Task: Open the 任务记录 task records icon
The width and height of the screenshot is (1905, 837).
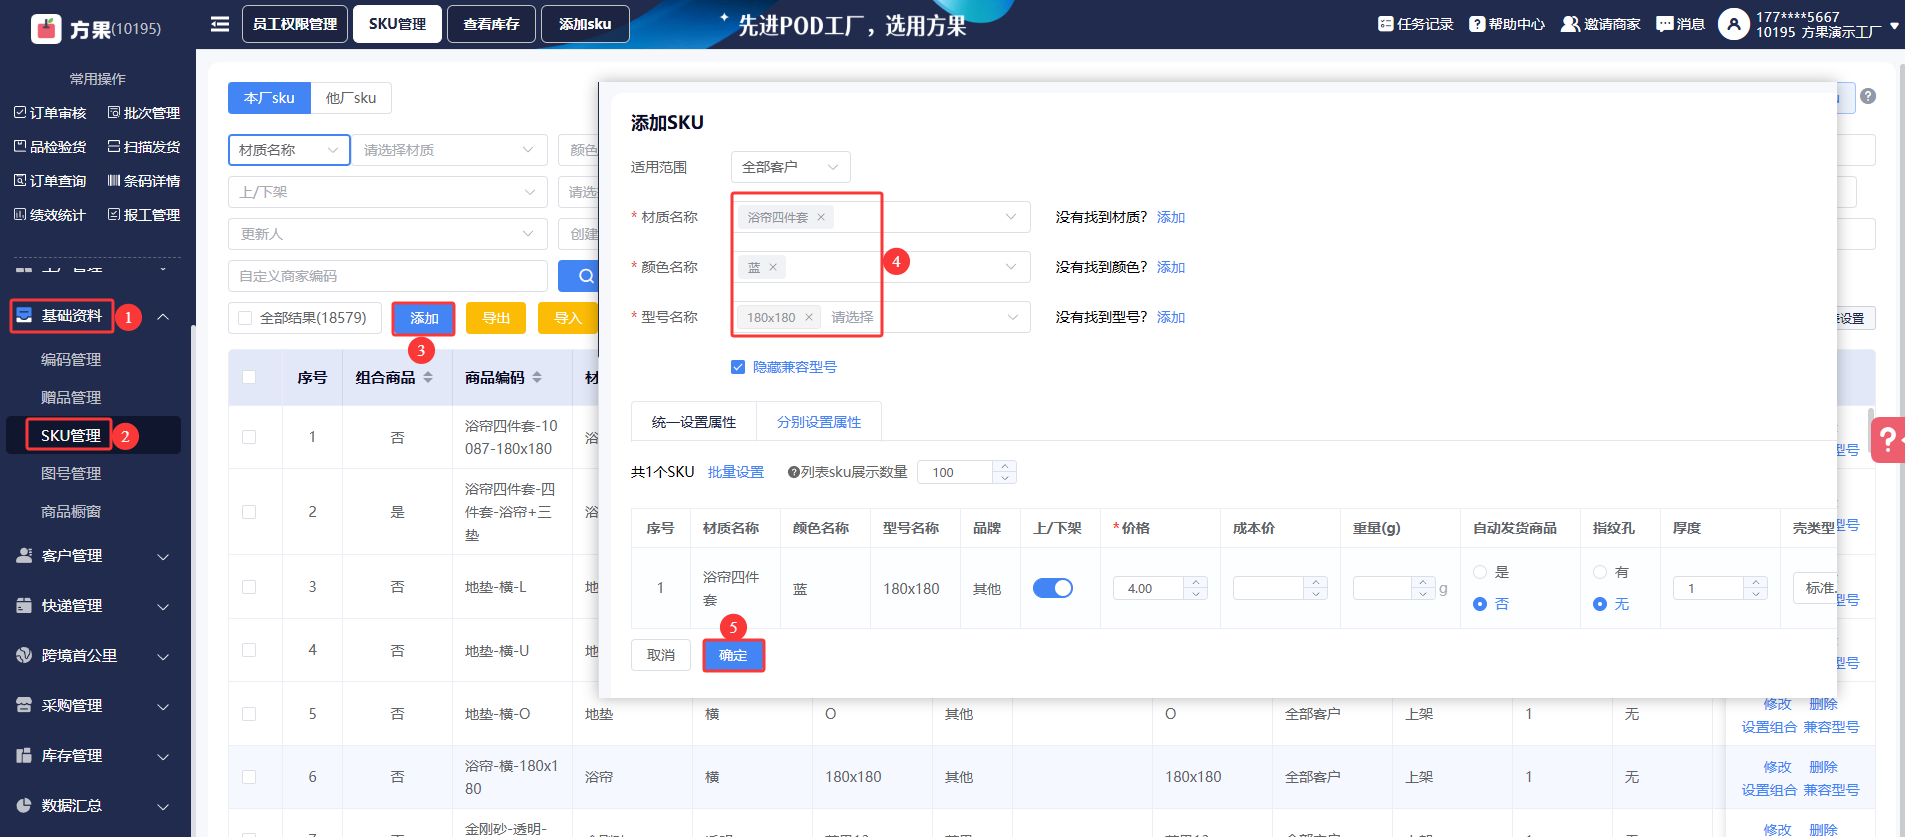Action: click(x=1386, y=24)
